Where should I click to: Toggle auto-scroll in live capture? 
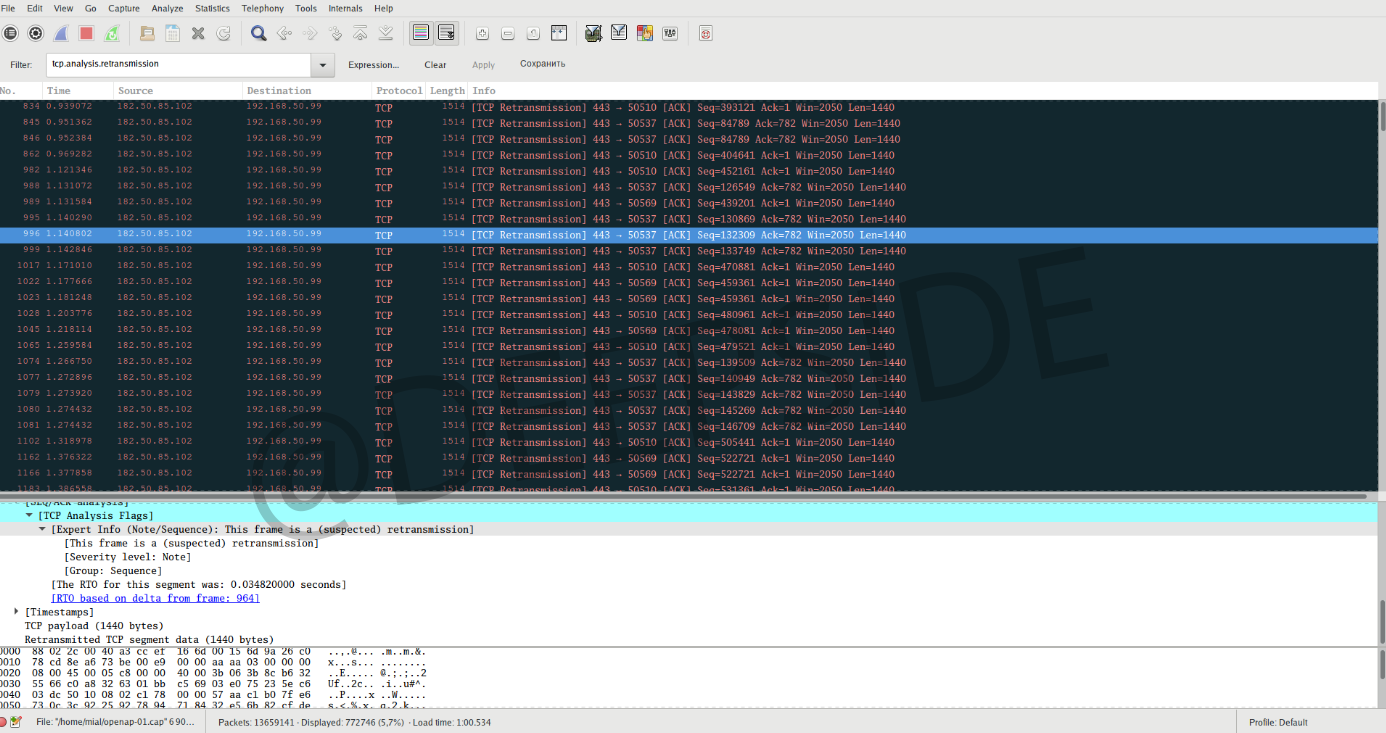point(446,33)
